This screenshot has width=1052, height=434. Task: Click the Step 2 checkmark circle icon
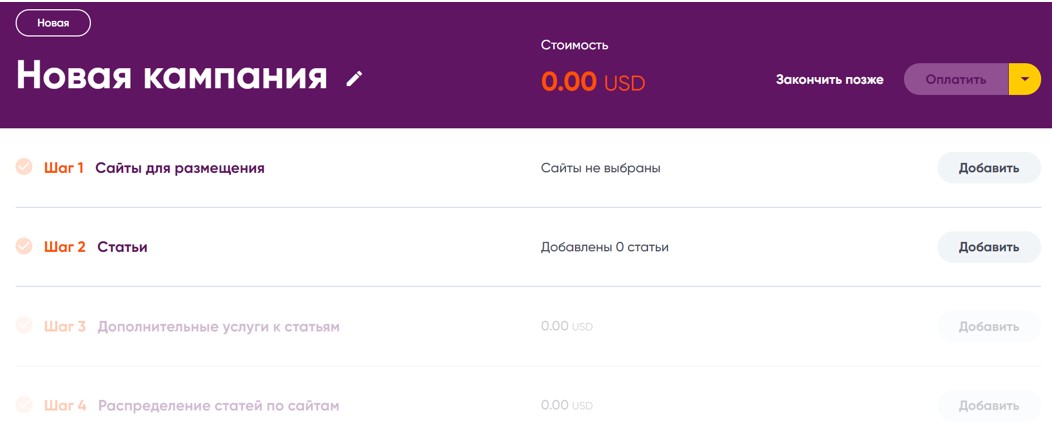click(x=24, y=246)
